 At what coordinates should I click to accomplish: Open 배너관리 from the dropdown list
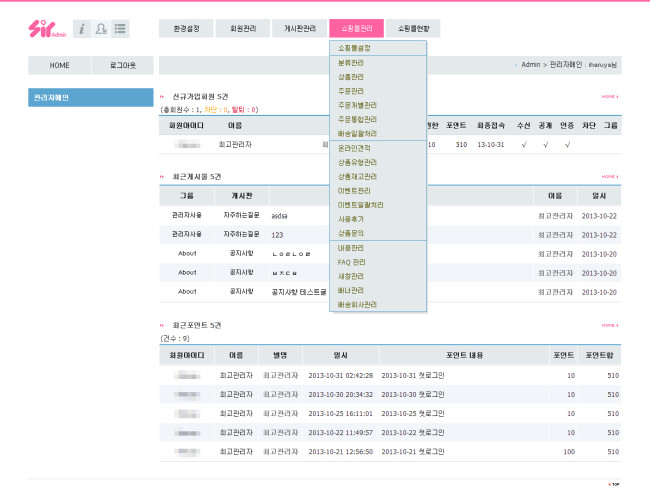[x=352, y=290]
